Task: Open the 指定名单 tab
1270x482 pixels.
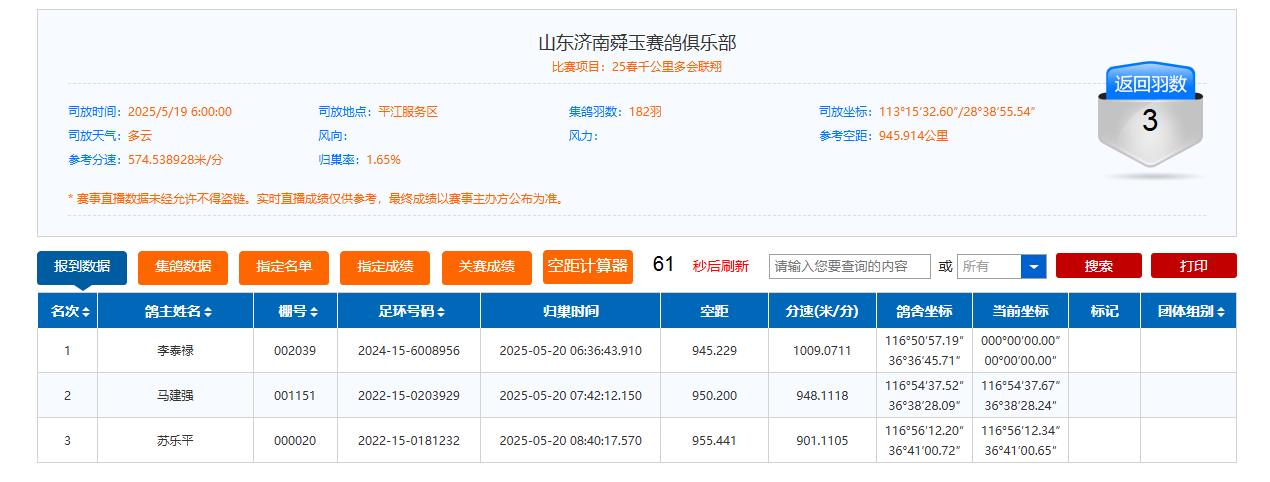Action: [284, 266]
